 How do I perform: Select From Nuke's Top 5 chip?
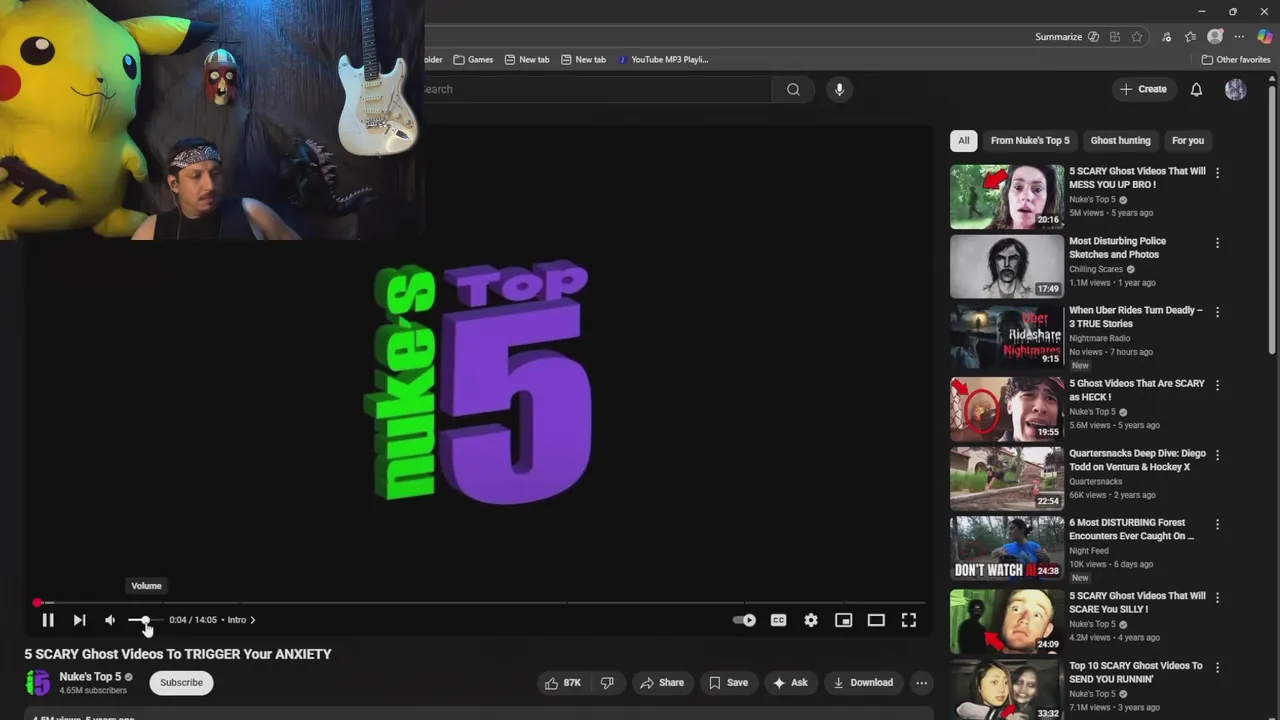[x=1030, y=141]
